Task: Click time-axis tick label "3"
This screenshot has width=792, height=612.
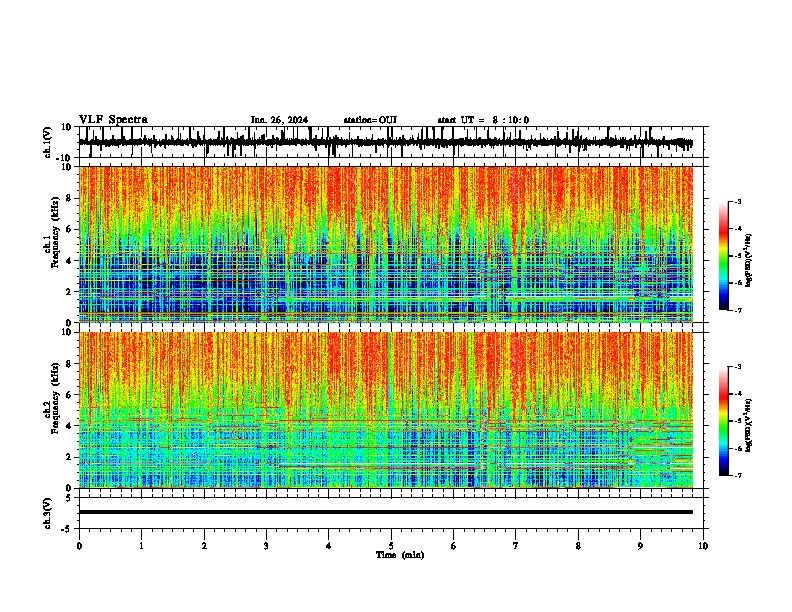Action: pos(266,546)
